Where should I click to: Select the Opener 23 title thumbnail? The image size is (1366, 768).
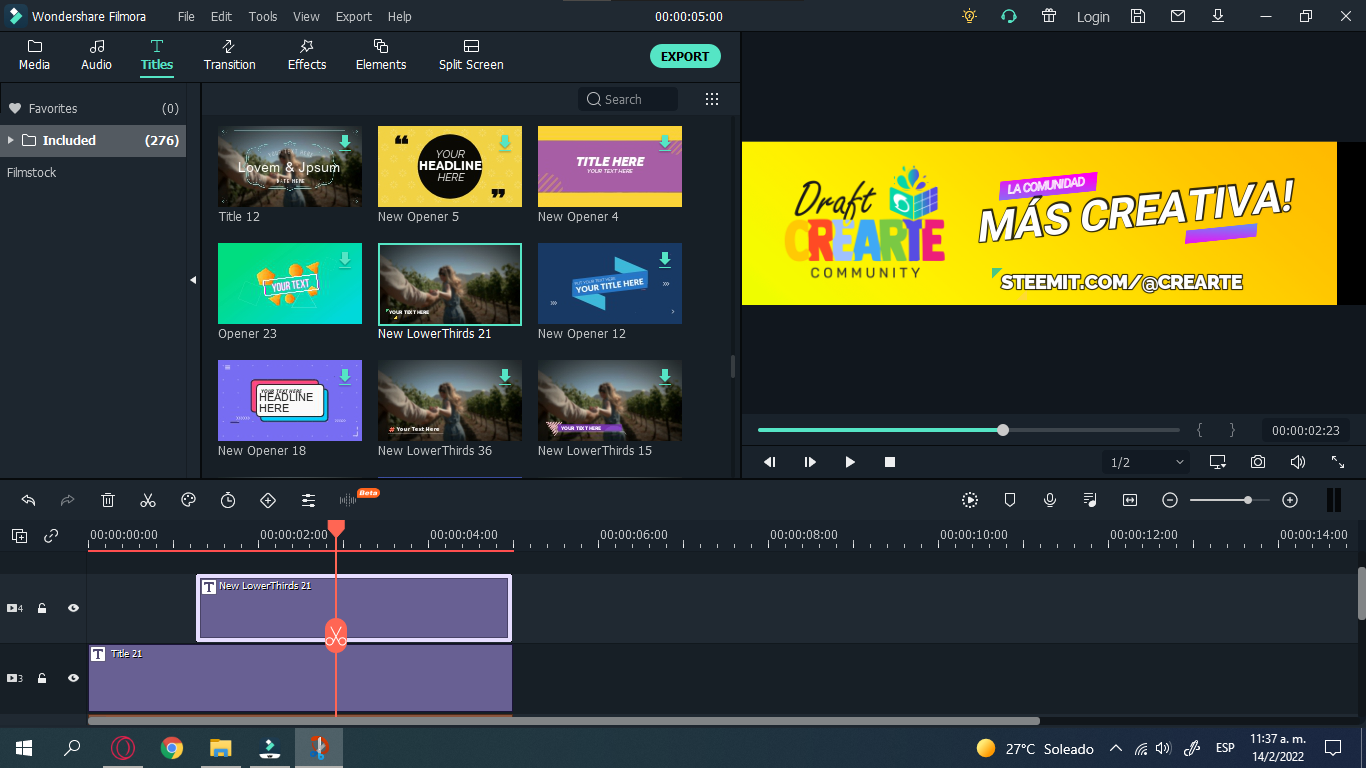(x=290, y=283)
